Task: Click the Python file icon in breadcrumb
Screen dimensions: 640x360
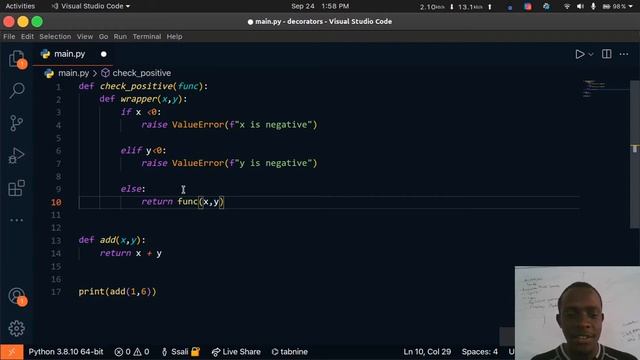Action: click(49, 73)
